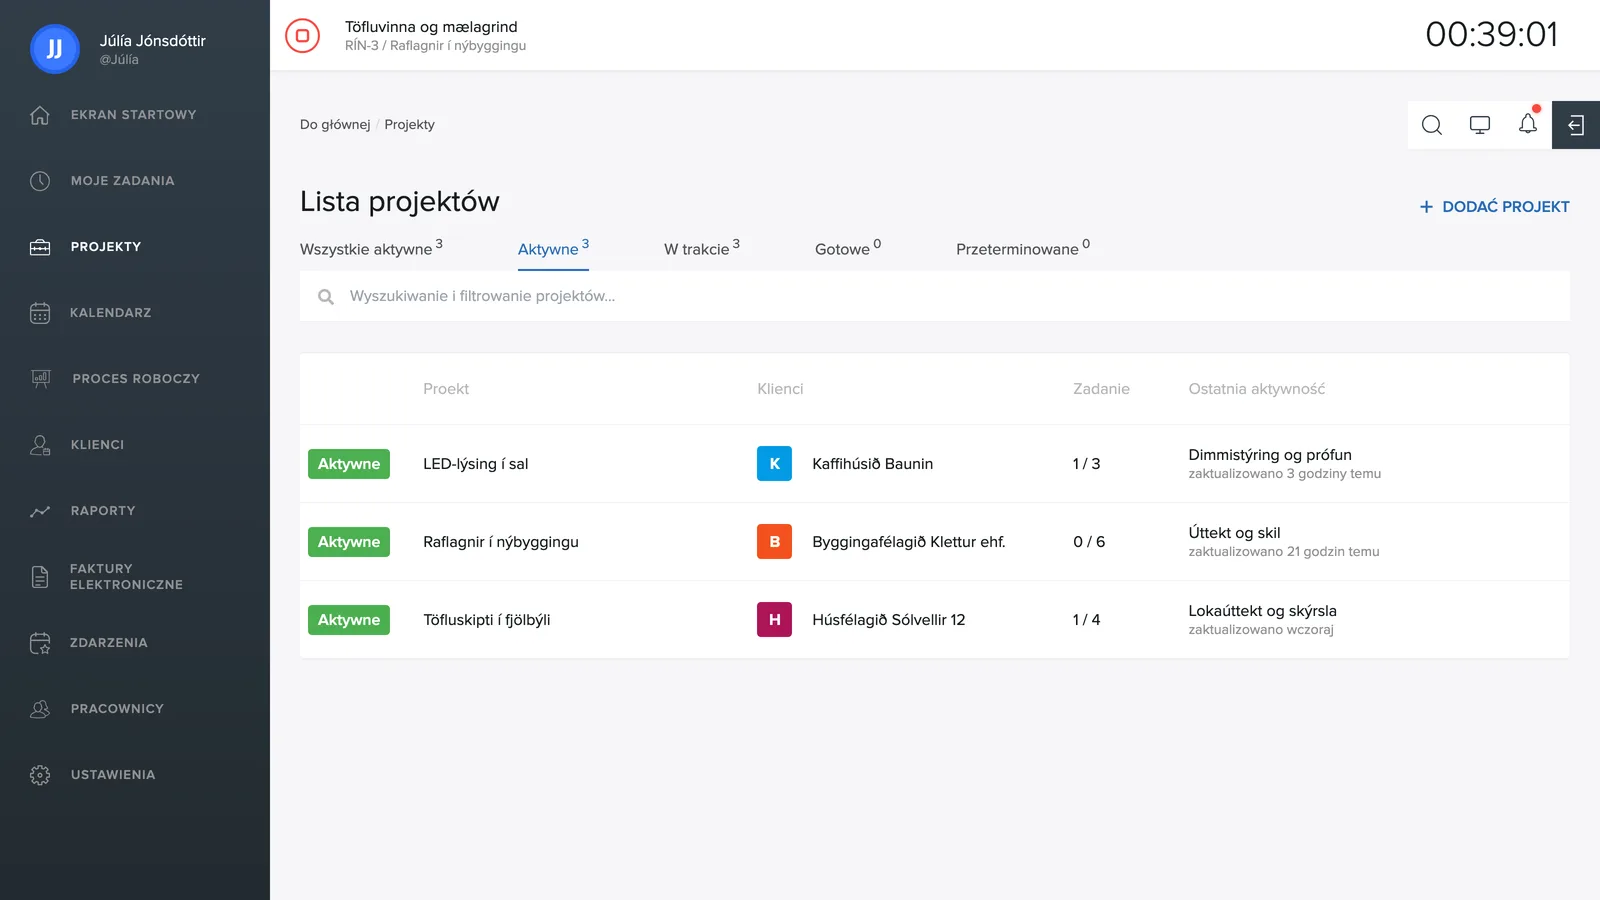Switch to Gotowe tab
Image resolution: width=1600 pixels, height=900 pixels.
tap(848, 248)
